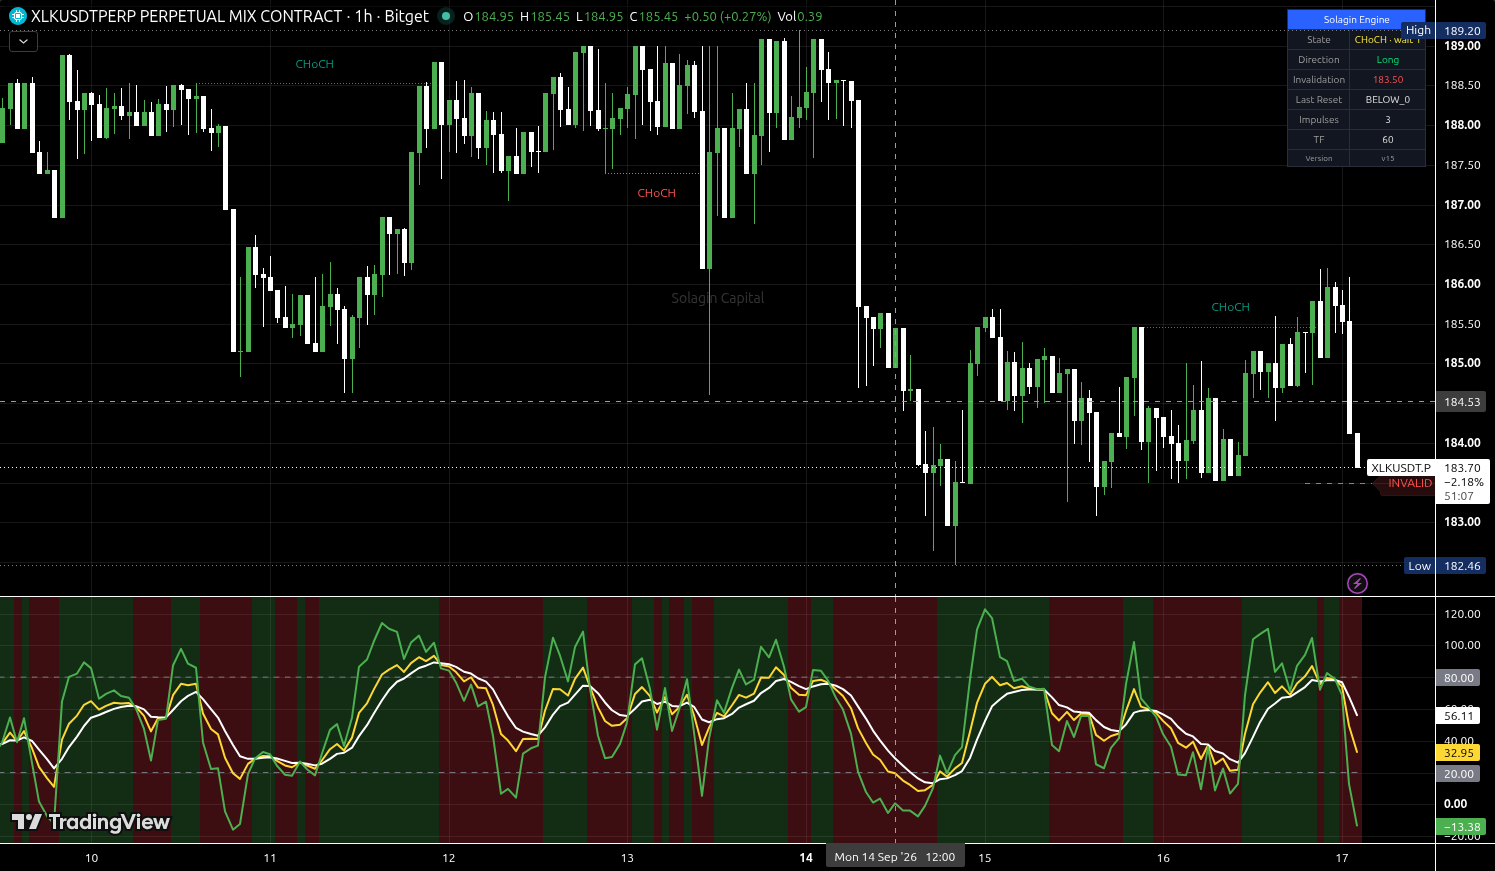The width and height of the screenshot is (1495, 871).
Task: Click the red CHoCH label near date 13
Action: coord(657,193)
